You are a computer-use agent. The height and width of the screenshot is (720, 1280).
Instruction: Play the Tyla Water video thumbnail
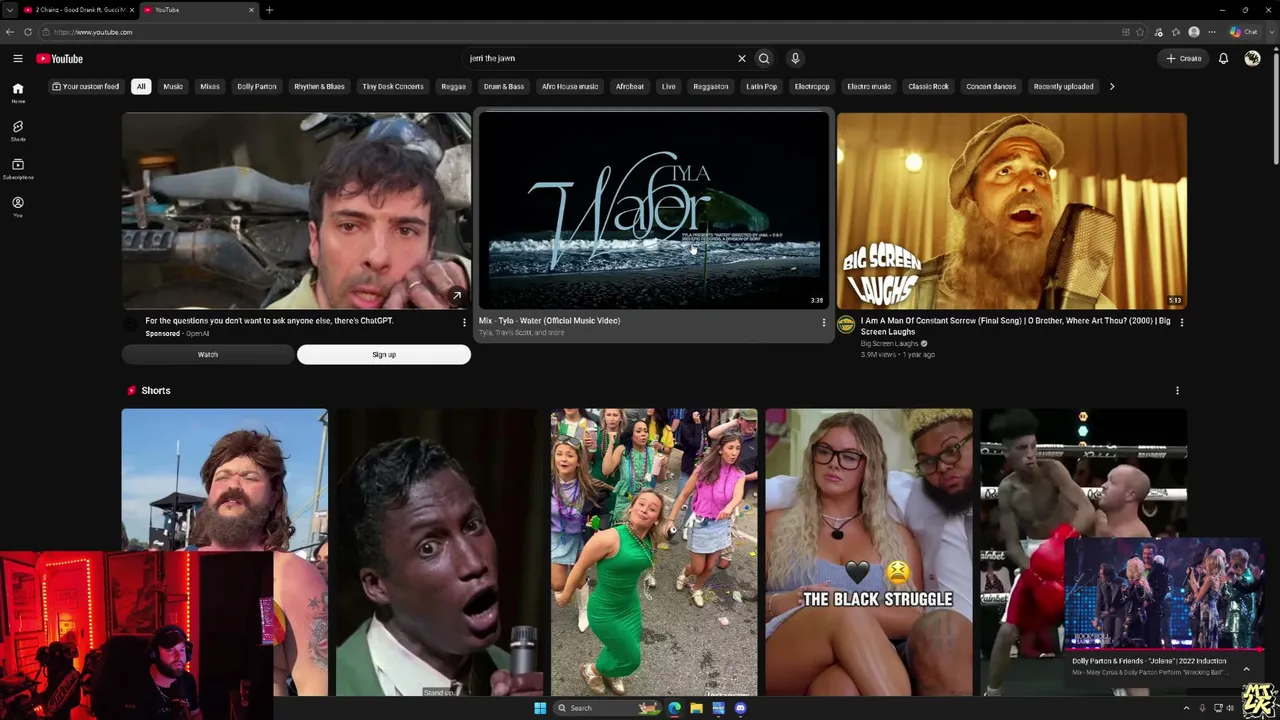tap(654, 211)
